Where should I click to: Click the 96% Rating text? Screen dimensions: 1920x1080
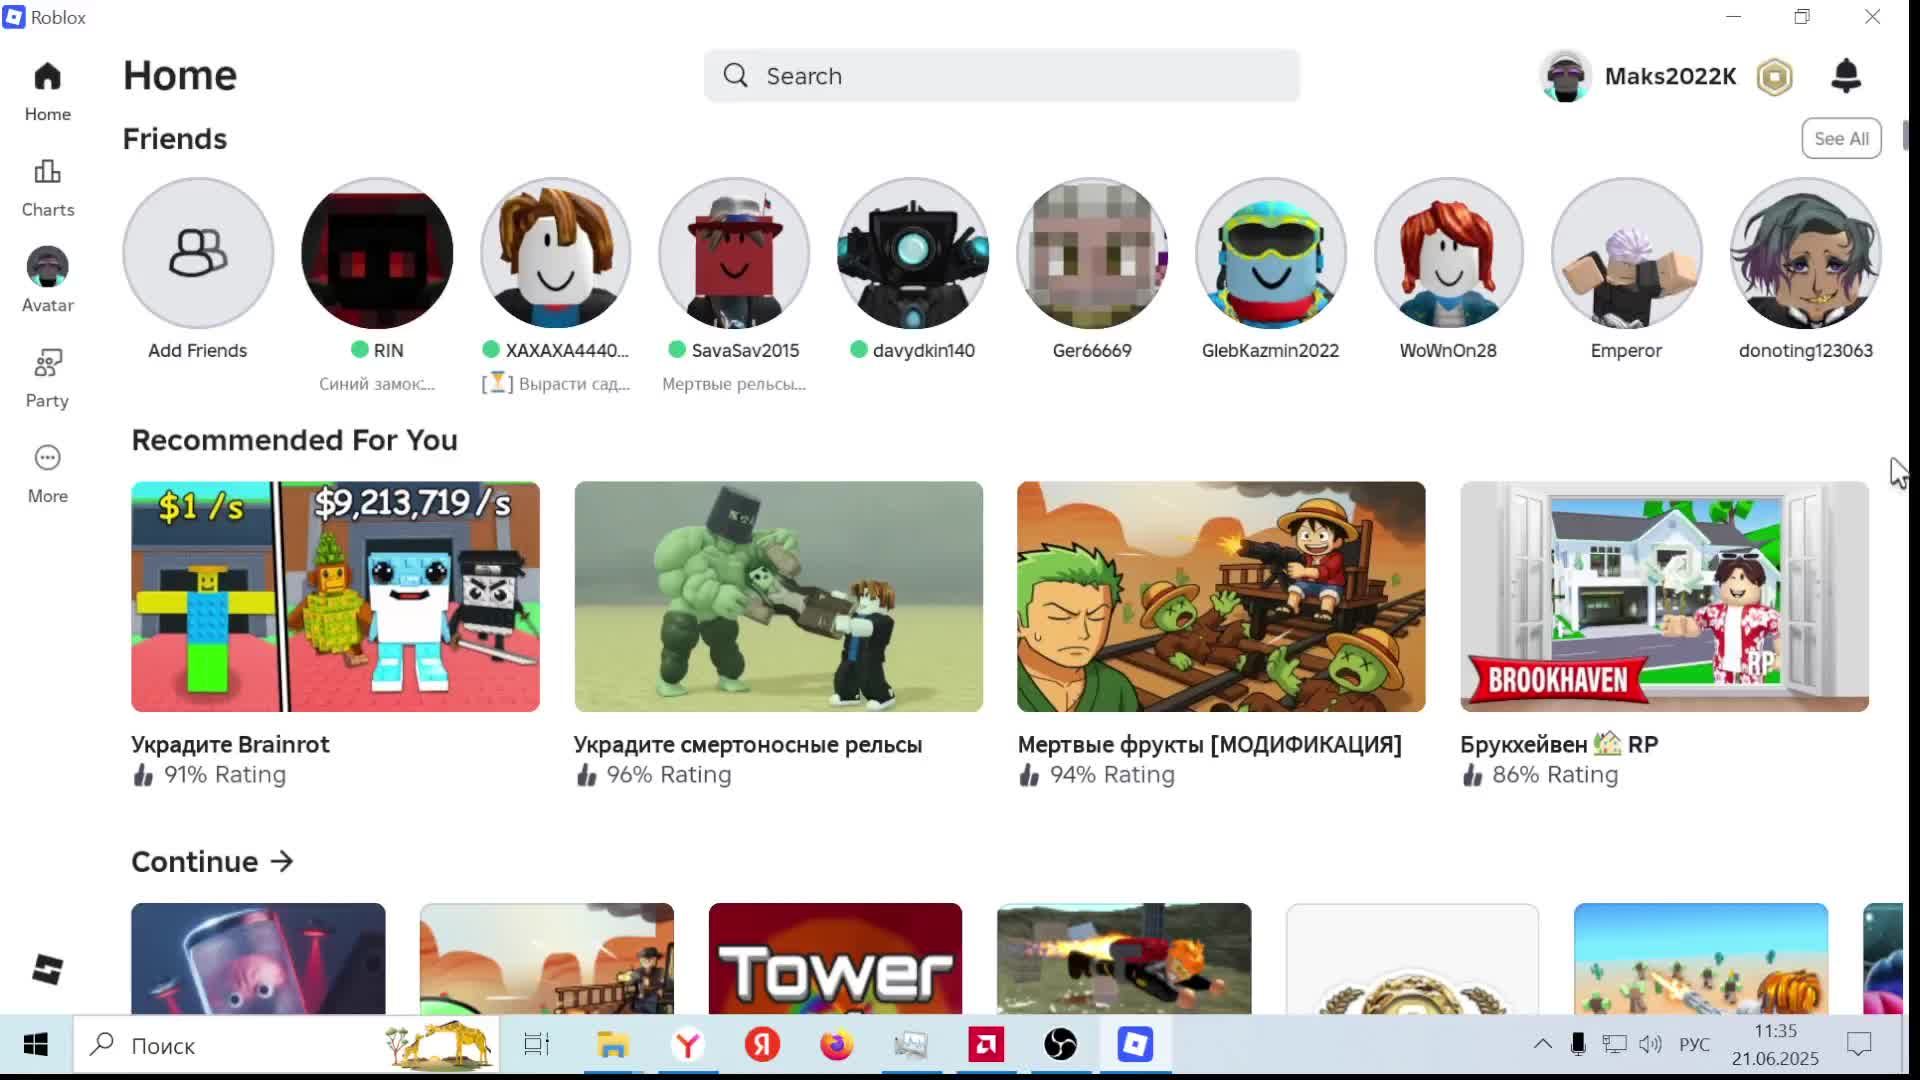click(x=669, y=775)
